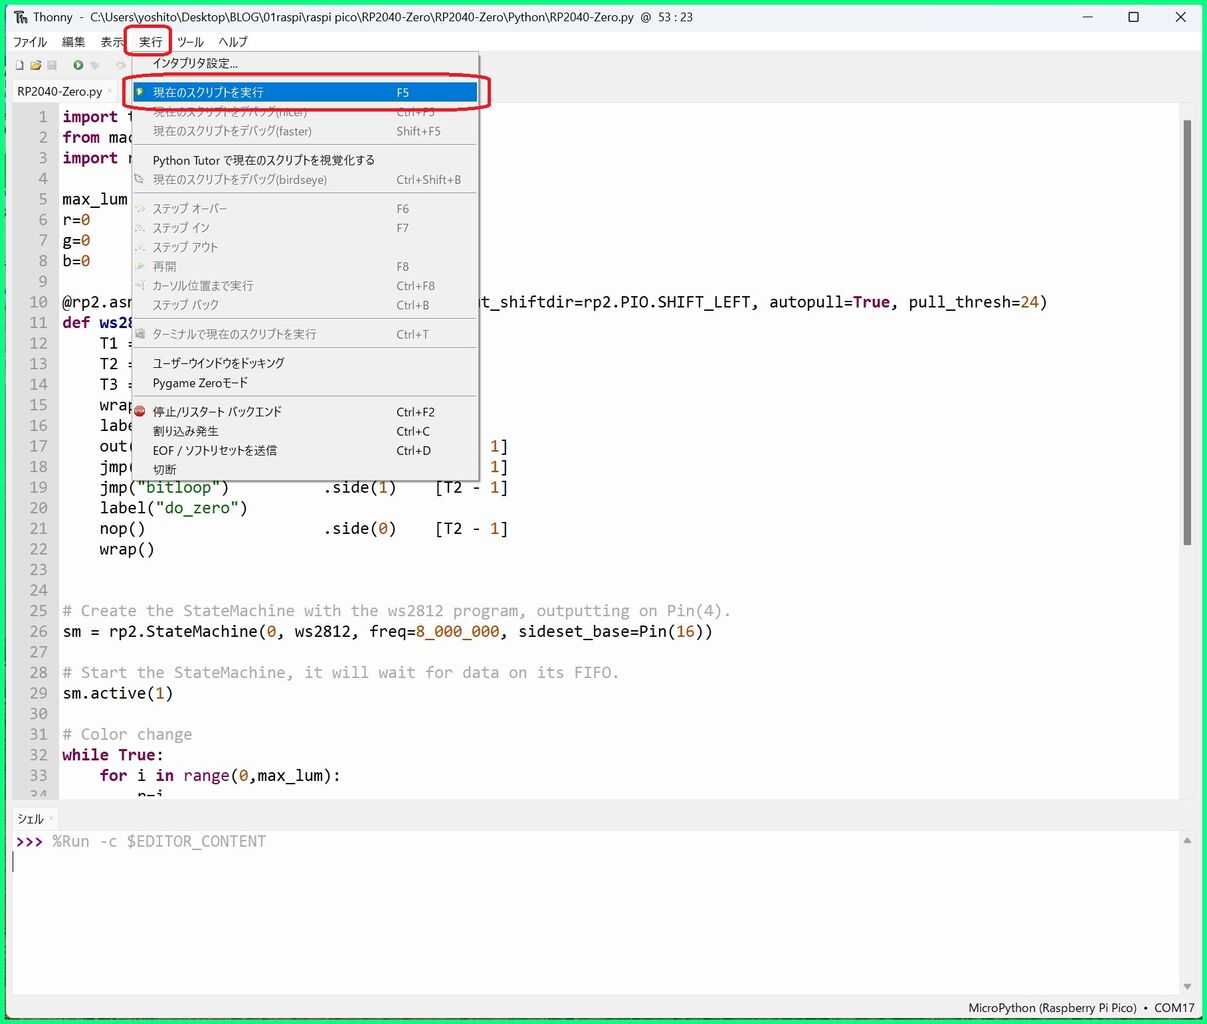Image resolution: width=1207 pixels, height=1024 pixels.
Task: Select 再開 menu entry
Action: (x=306, y=267)
